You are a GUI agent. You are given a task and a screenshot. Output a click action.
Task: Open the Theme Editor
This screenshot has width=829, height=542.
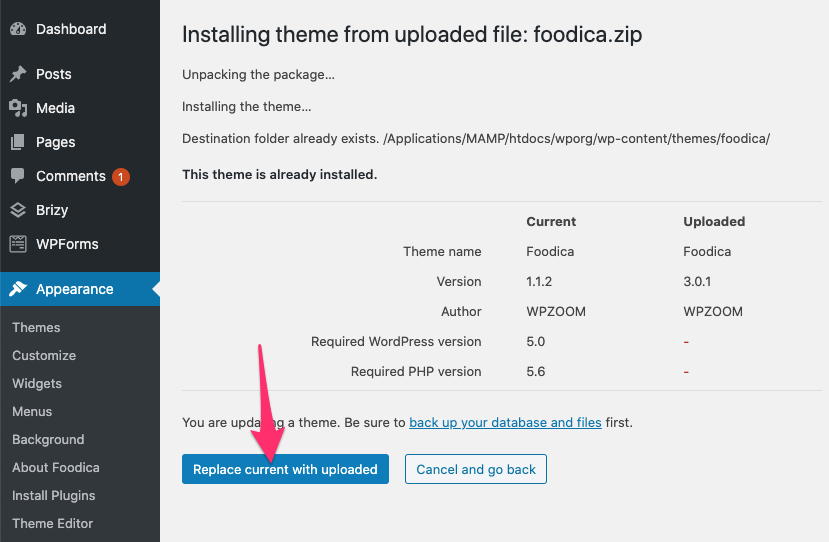pos(53,523)
